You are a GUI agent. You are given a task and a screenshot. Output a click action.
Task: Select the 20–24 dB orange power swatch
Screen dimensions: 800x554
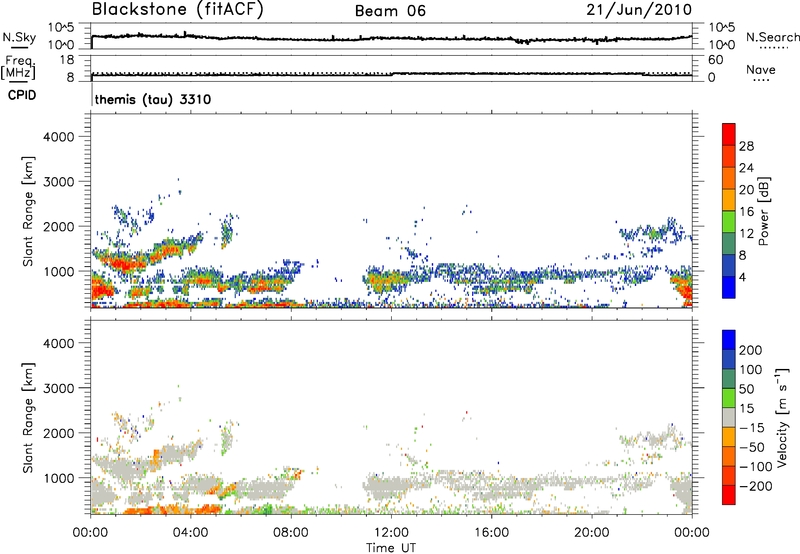729,178
